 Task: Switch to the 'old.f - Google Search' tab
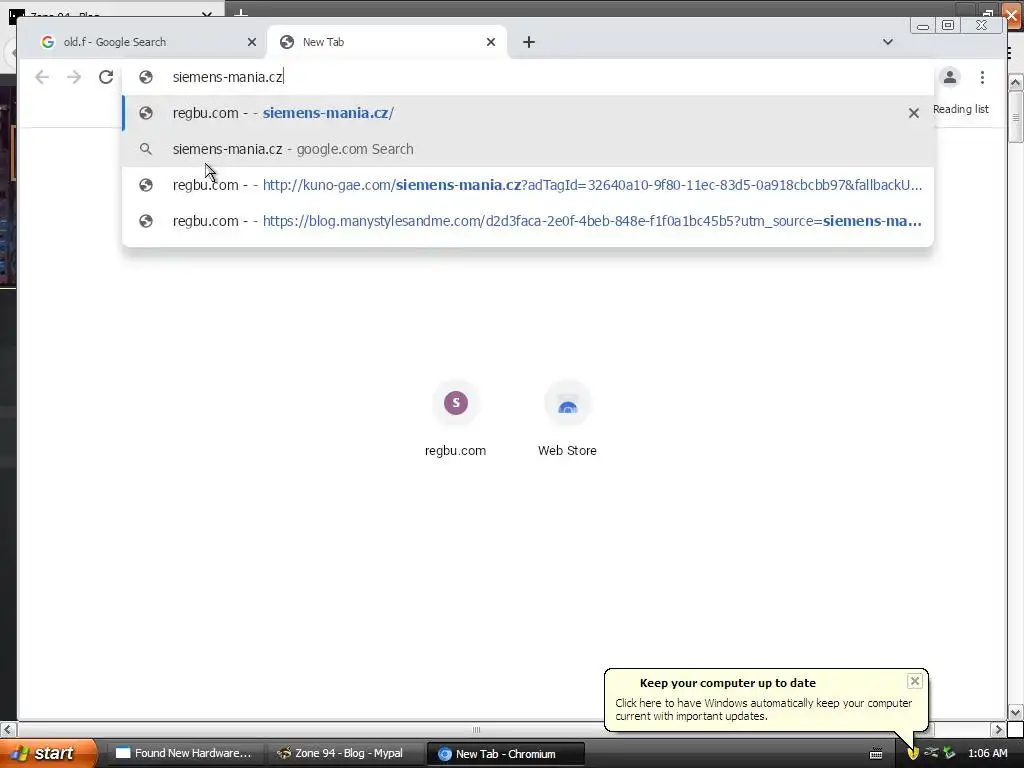click(x=142, y=42)
